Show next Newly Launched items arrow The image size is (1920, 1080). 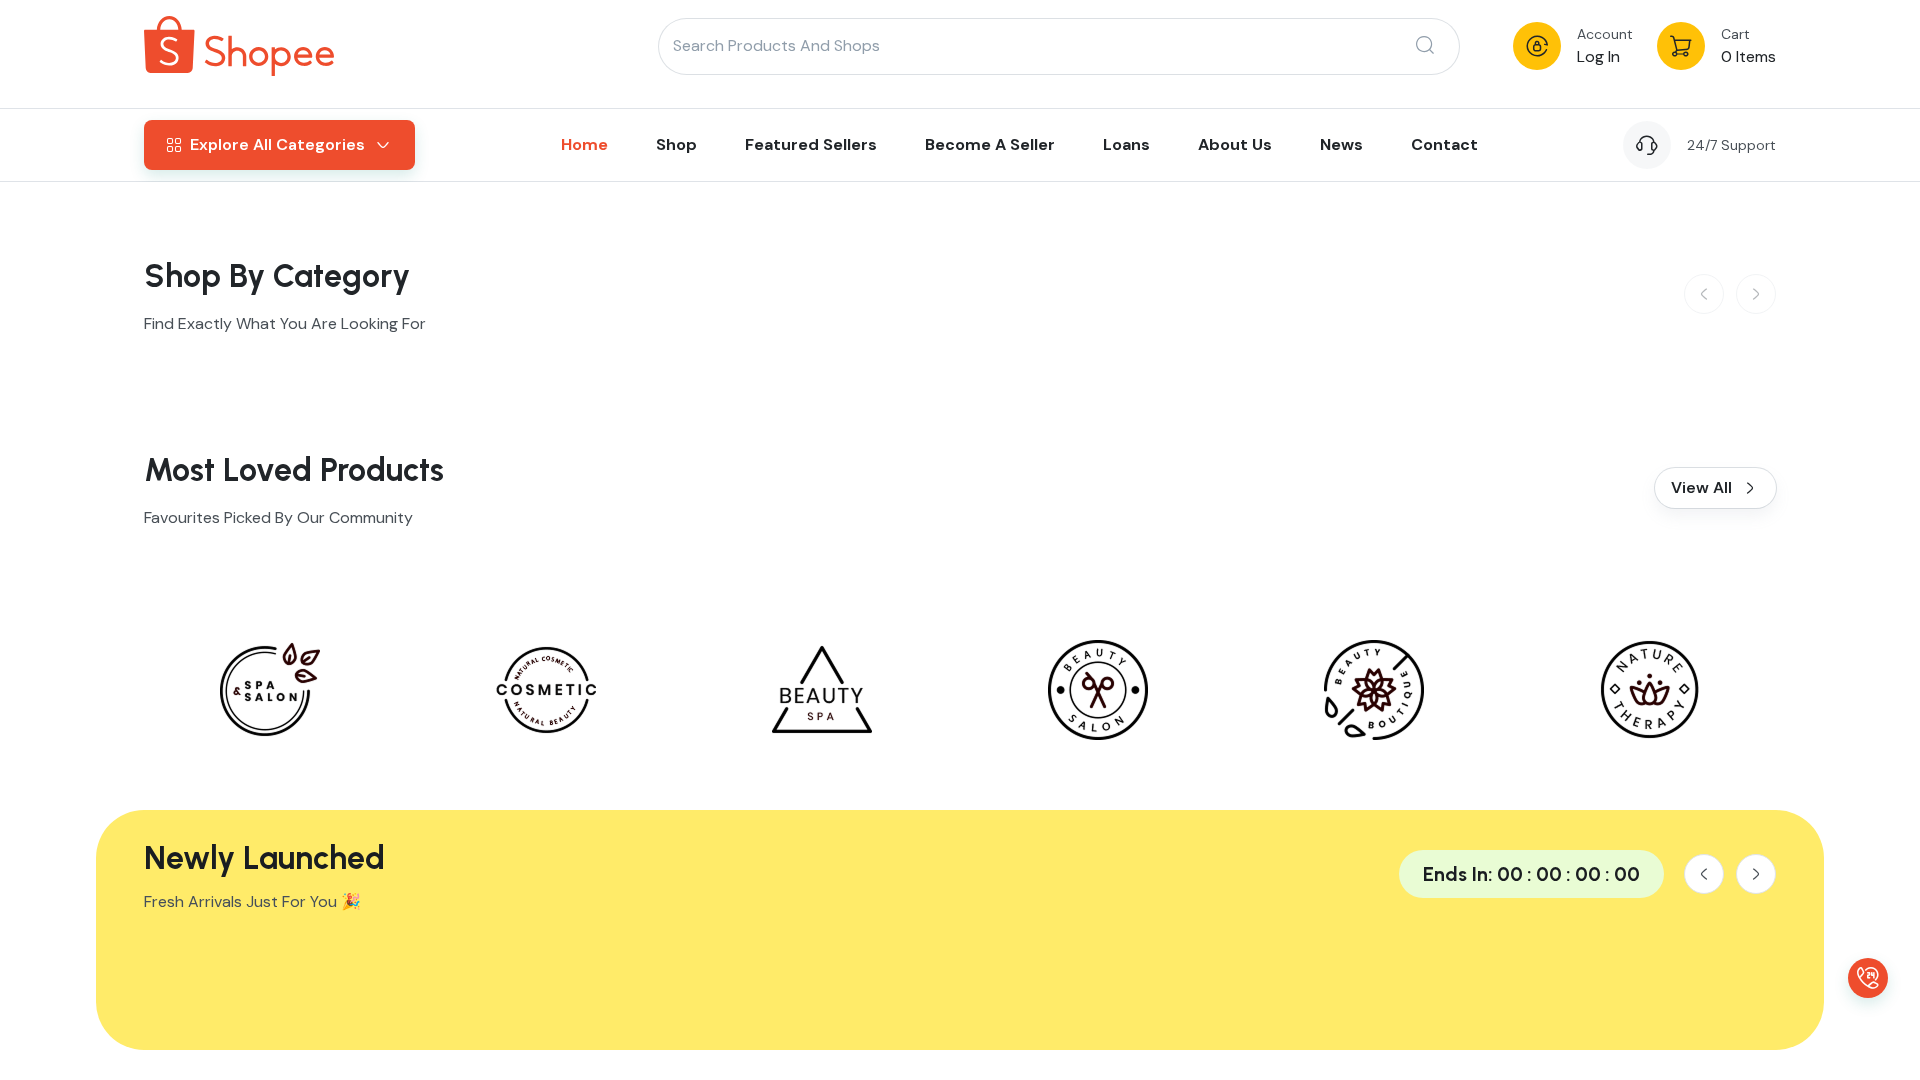1756,874
